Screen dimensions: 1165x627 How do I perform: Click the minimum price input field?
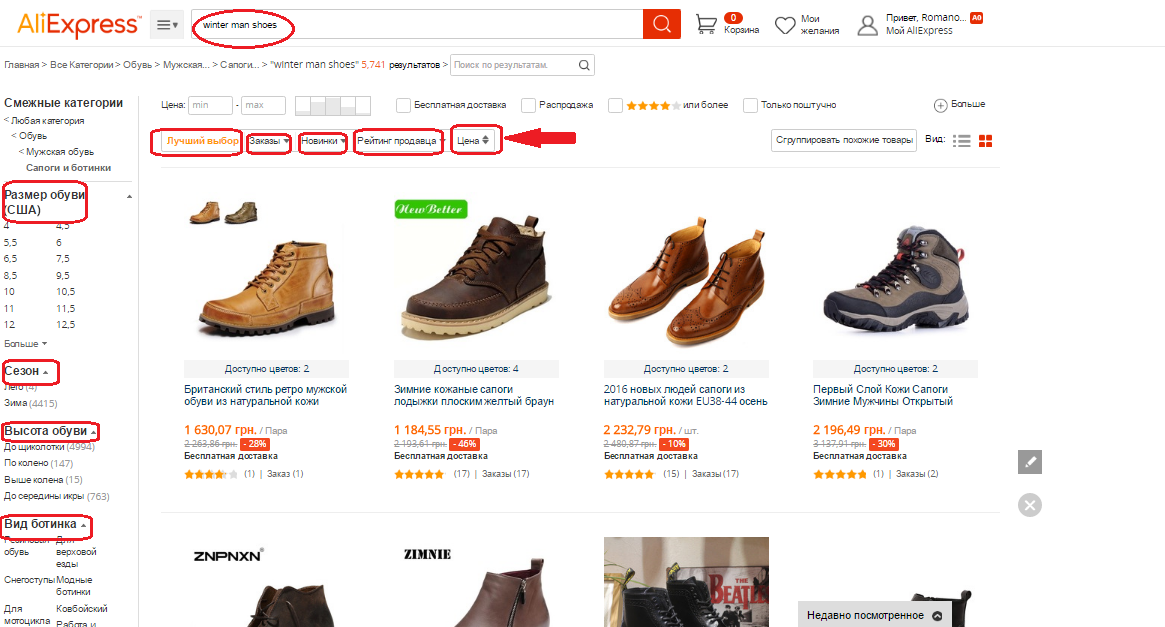coord(210,105)
